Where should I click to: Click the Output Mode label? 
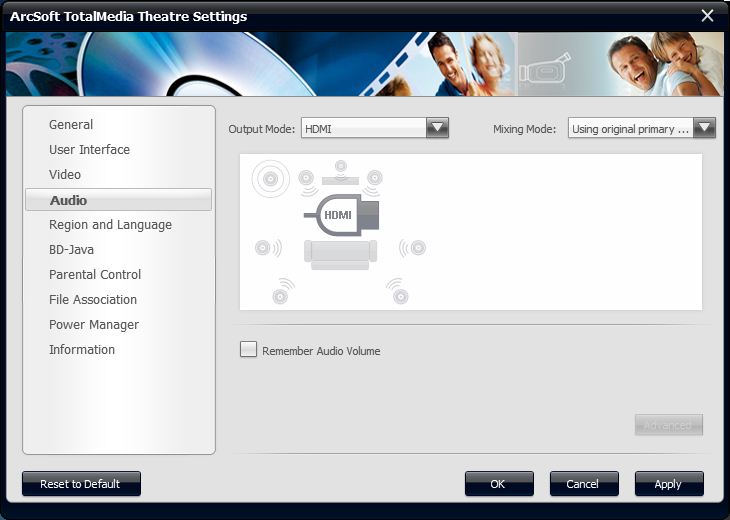tap(262, 129)
